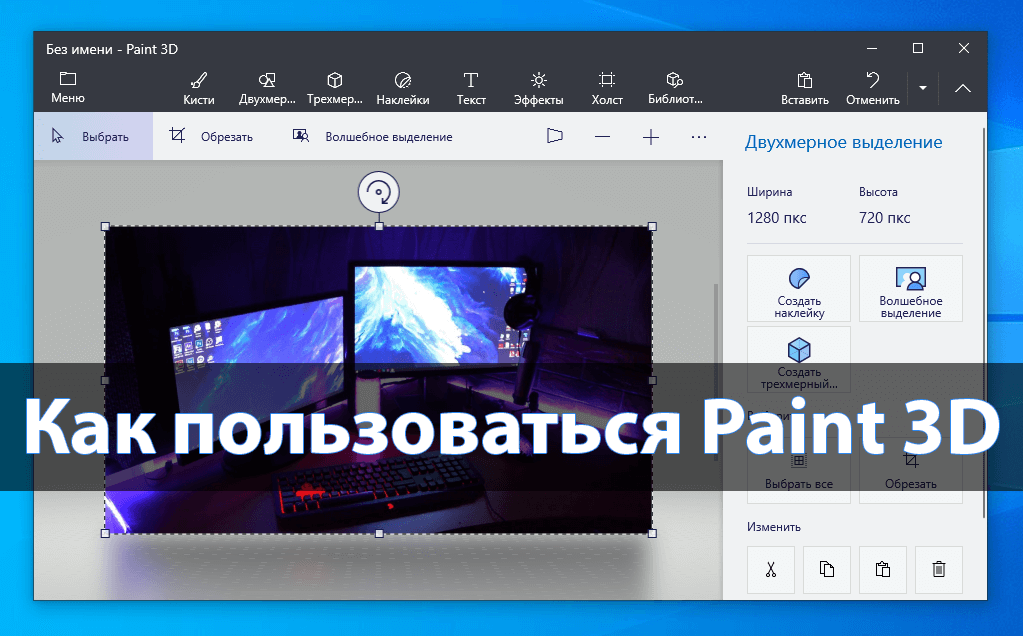Open the Библиотека 3D library

tap(675, 88)
